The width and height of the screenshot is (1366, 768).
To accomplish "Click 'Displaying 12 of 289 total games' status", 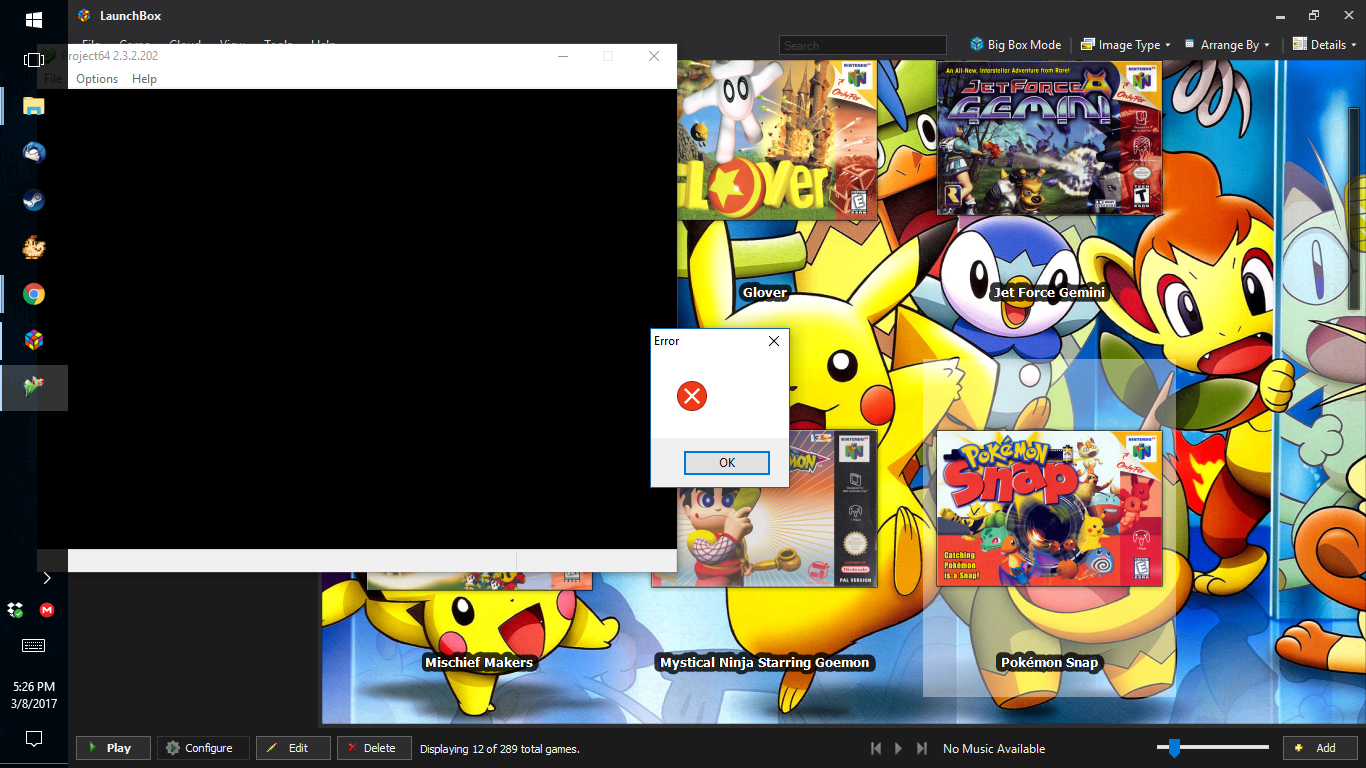I will coord(500,749).
